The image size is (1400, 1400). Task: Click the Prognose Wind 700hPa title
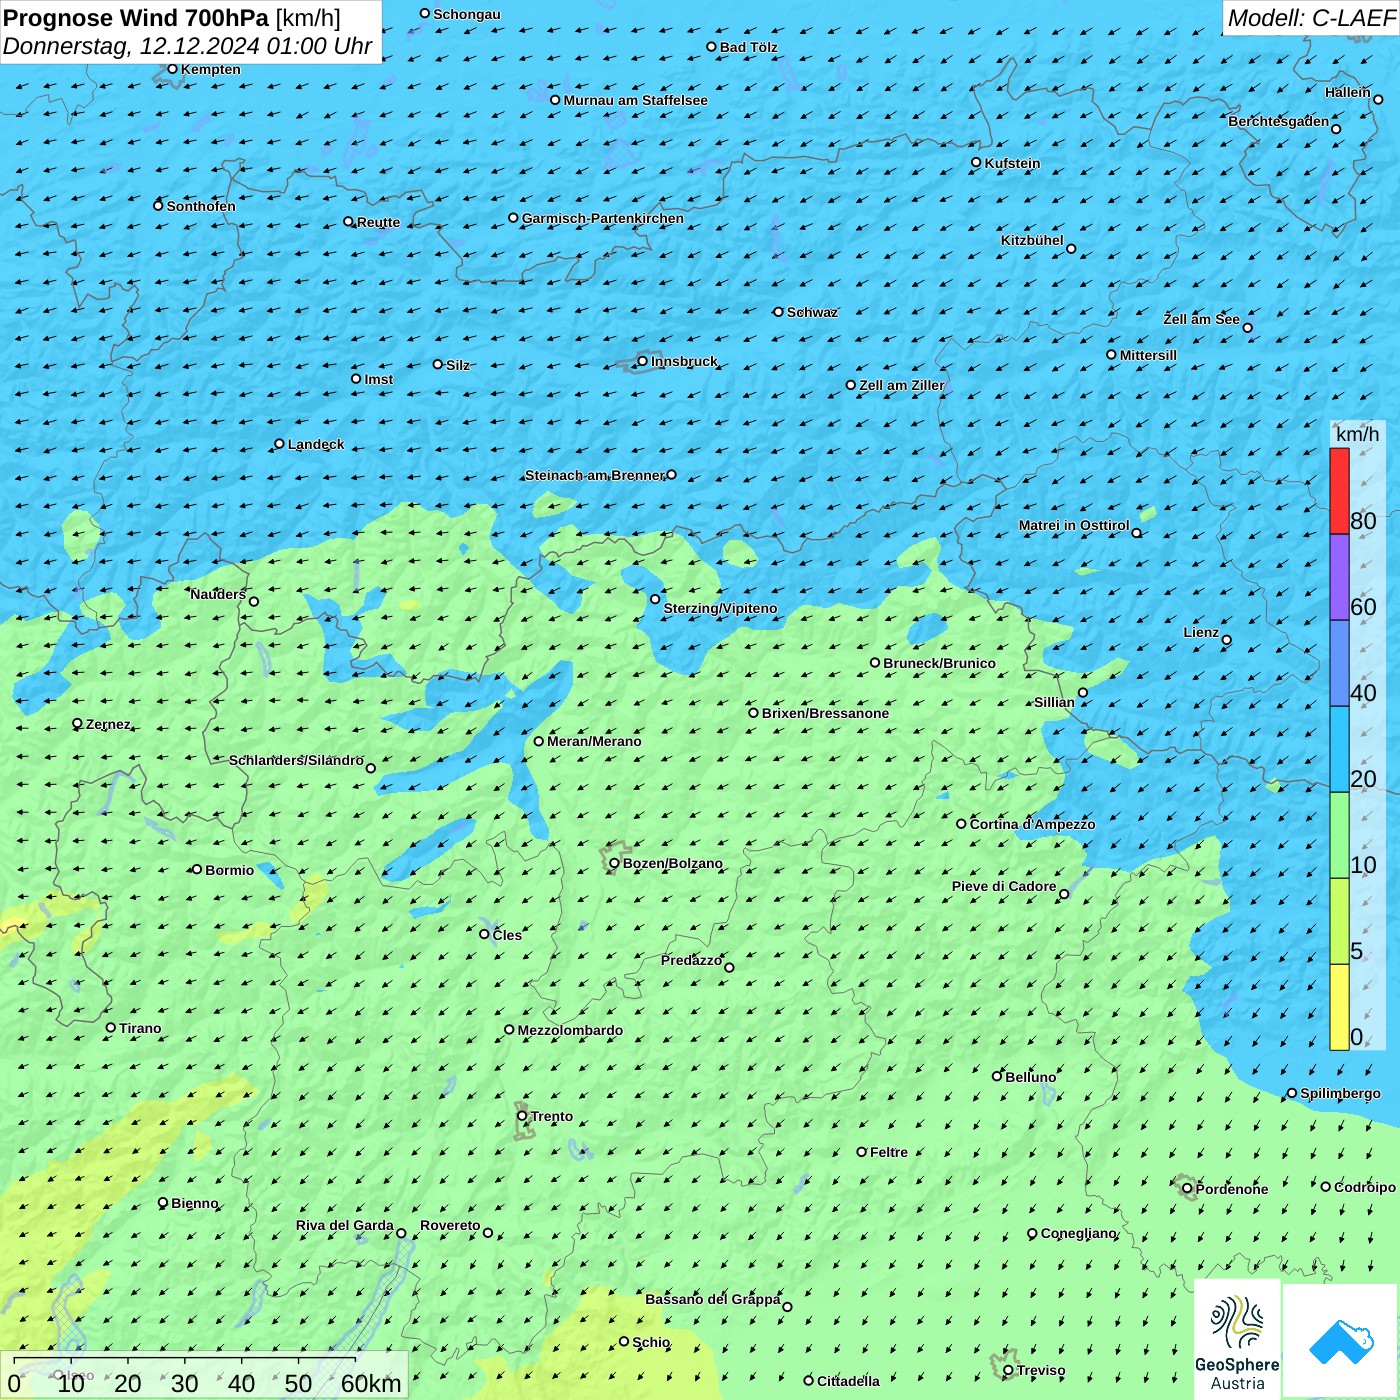(172, 18)
